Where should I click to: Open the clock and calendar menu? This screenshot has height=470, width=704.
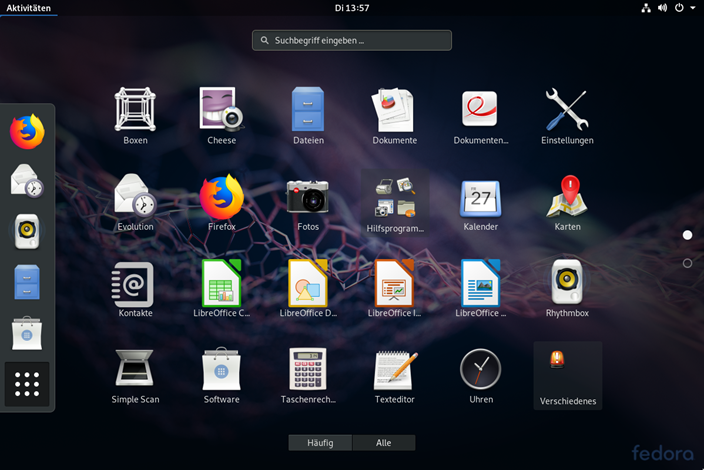tap(352, 8)
